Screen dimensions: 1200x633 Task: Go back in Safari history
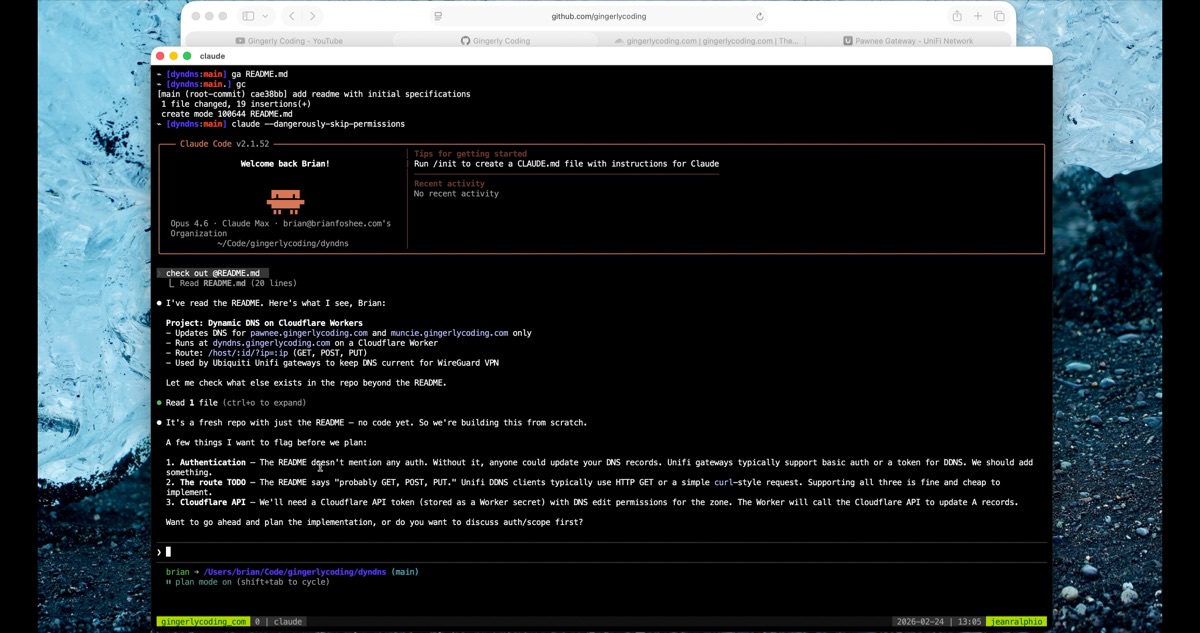[x=292, y=16]
